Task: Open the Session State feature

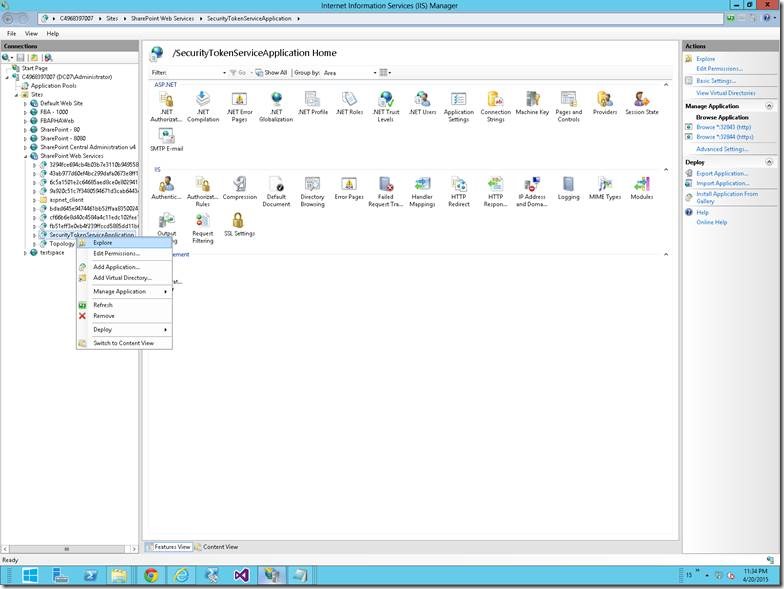Action: [x=642, y=104]
